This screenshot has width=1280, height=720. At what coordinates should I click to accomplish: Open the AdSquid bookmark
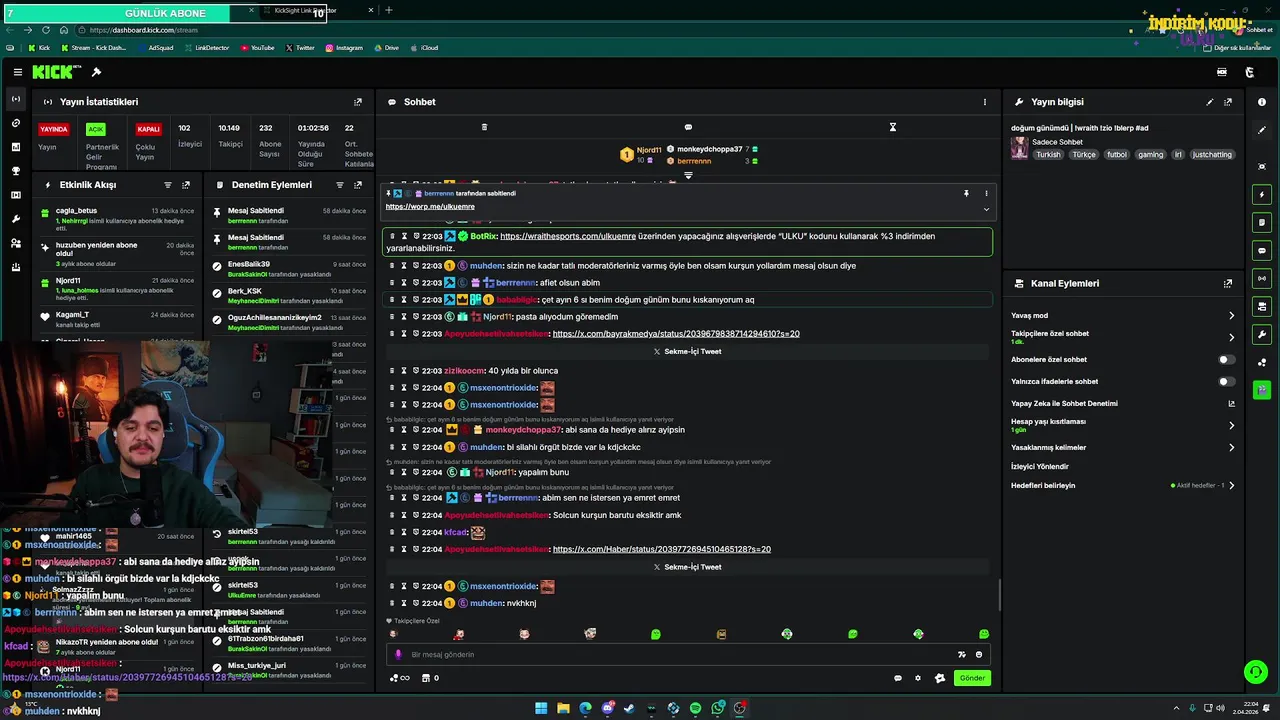coord(155,47)
